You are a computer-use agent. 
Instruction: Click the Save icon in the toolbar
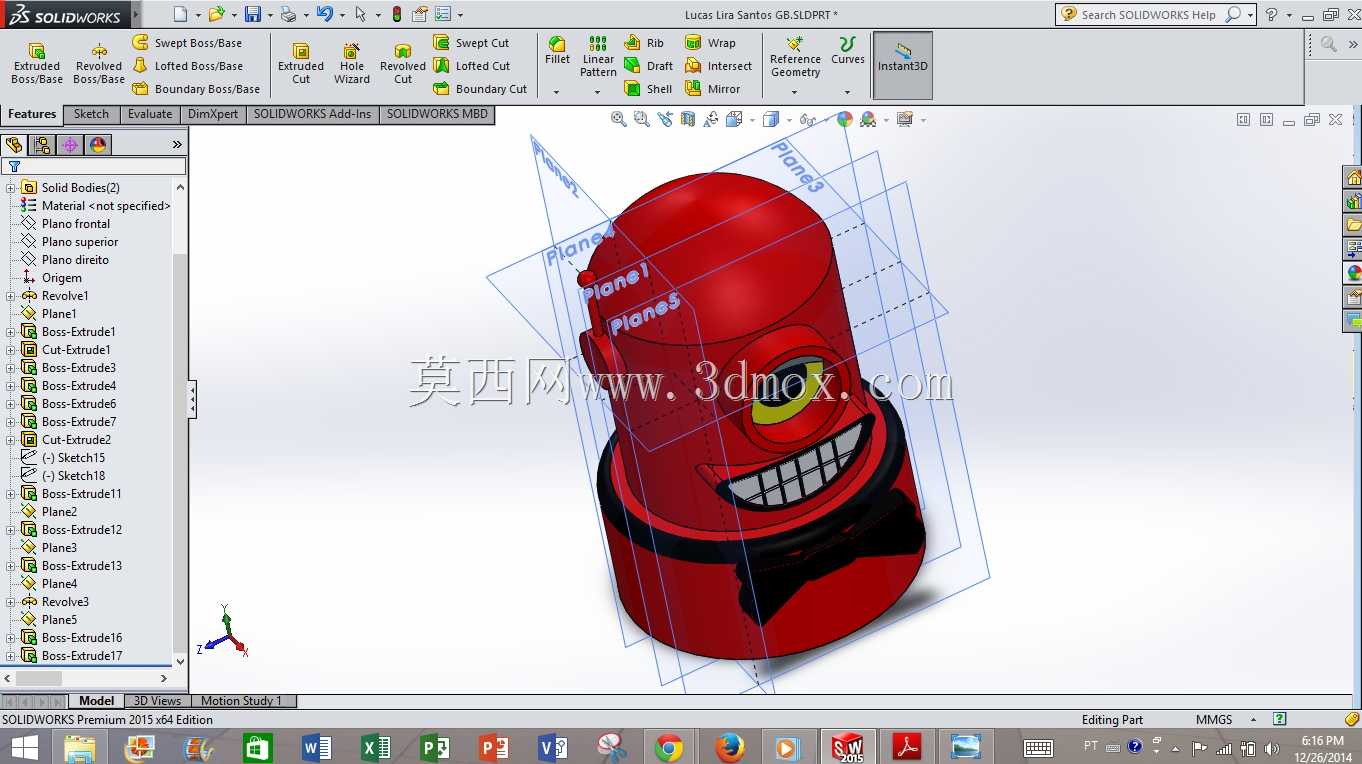click(x=253, y=14)
